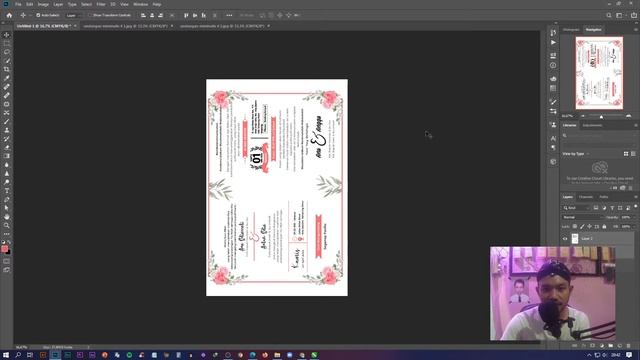Toggle the layer filter on/off switch
The height and width of the screenshot is (360, 640).
click(636, 207)
